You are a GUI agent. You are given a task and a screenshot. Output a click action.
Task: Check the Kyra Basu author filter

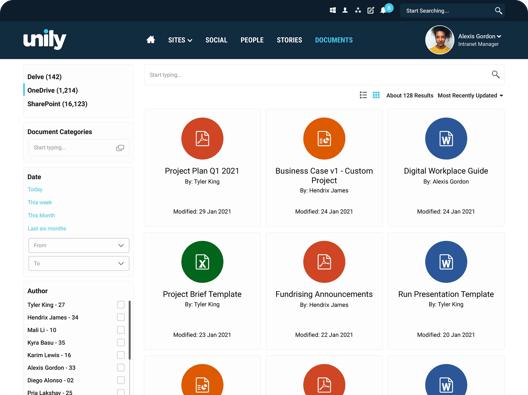tap(121, 342)
